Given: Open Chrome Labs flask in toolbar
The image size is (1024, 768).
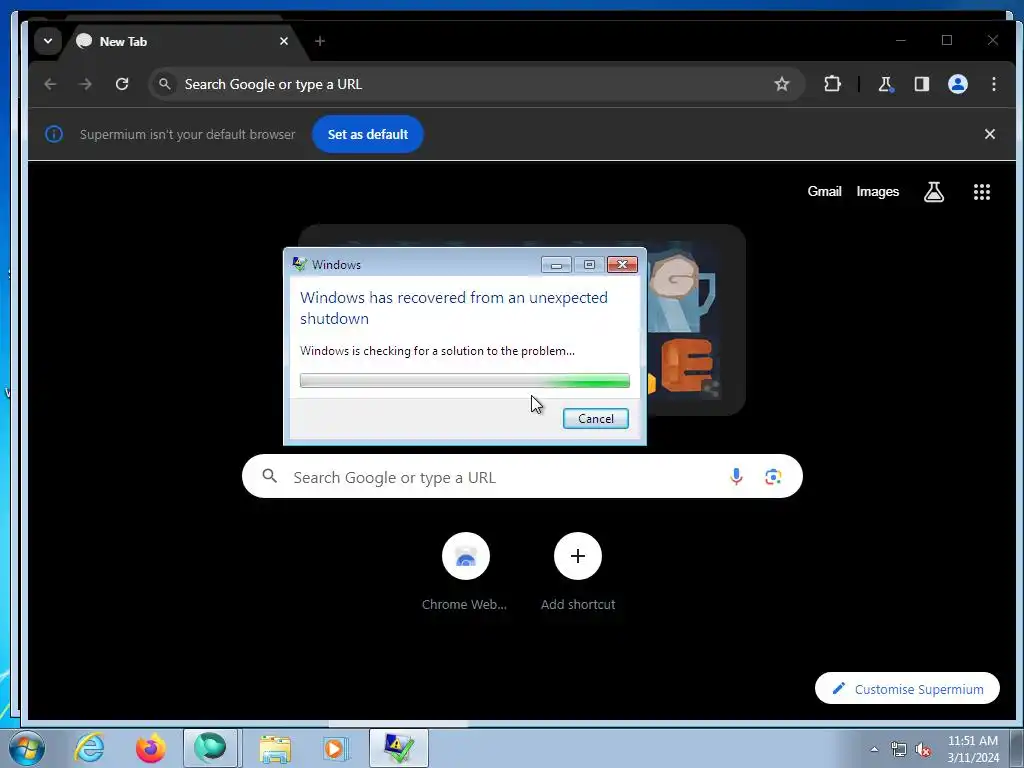Looking at the screenshot, I should click(x=886, y=84).
